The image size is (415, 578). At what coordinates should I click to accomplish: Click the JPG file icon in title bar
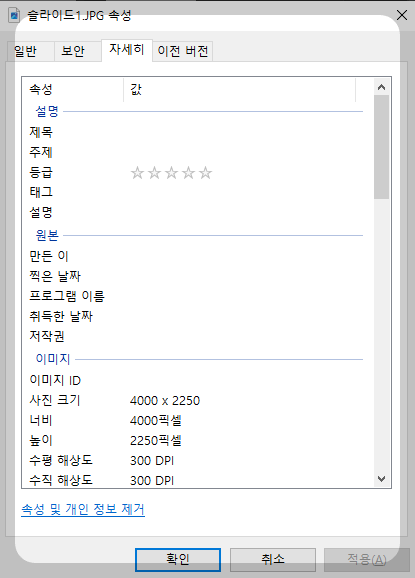point(14,15)
